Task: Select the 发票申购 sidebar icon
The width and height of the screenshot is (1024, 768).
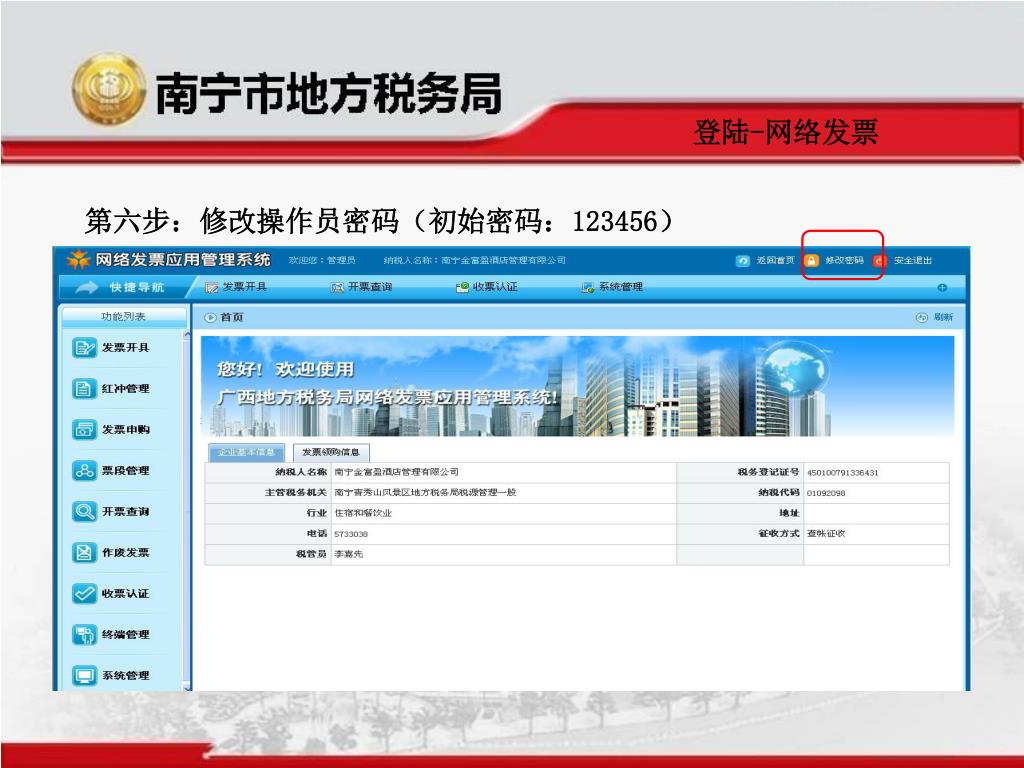Action: coord(84,430)
